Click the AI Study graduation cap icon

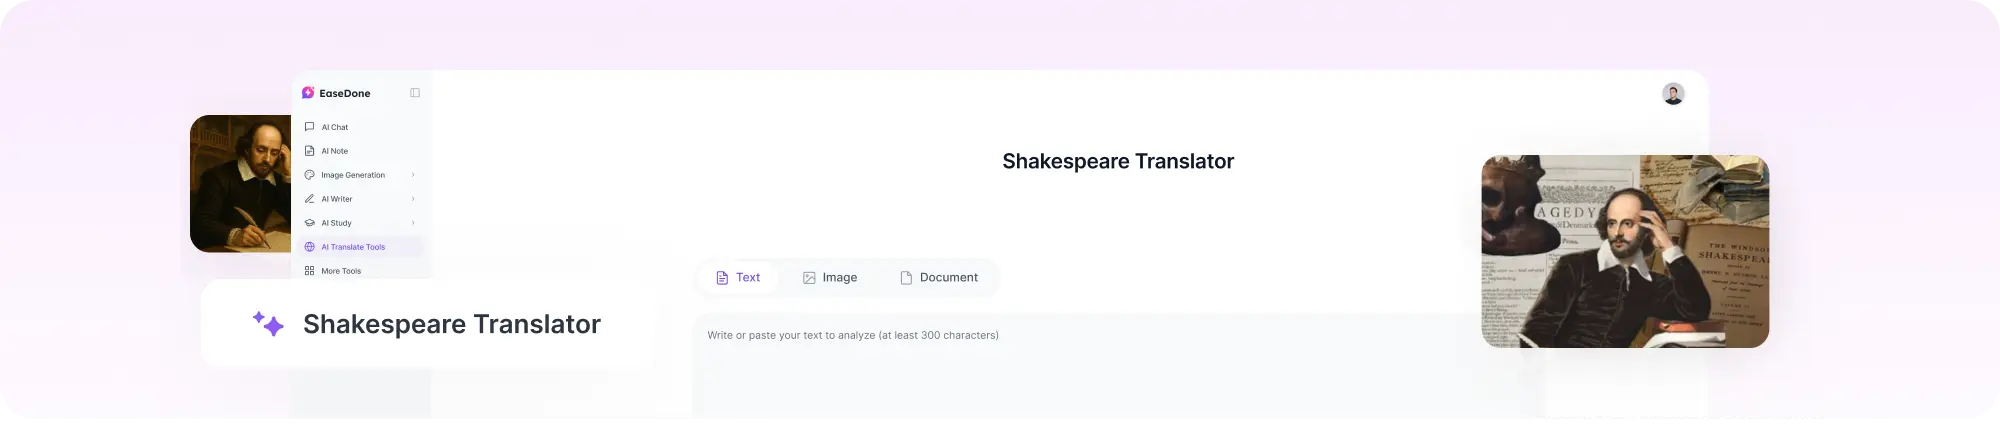[309, 223]
